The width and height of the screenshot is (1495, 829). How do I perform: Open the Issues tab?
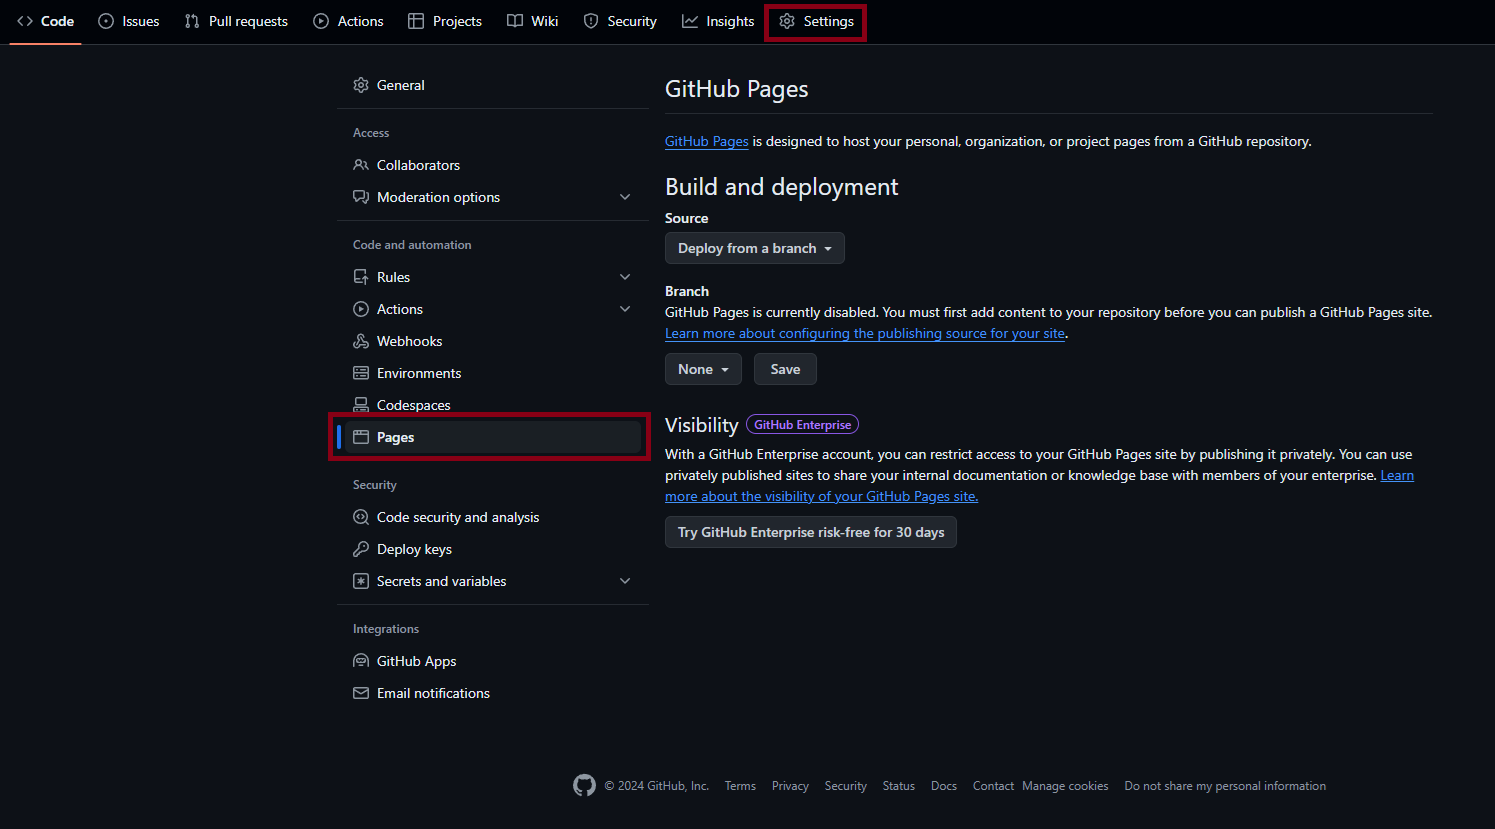point(129,21)
